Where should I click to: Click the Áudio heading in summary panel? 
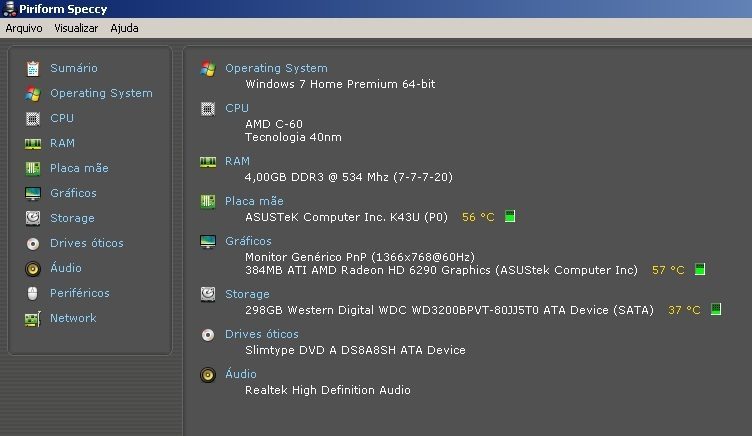pos(241,374)
